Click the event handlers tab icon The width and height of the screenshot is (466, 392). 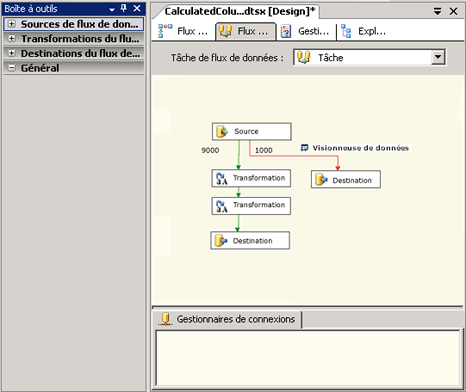(x=286, y=32)
